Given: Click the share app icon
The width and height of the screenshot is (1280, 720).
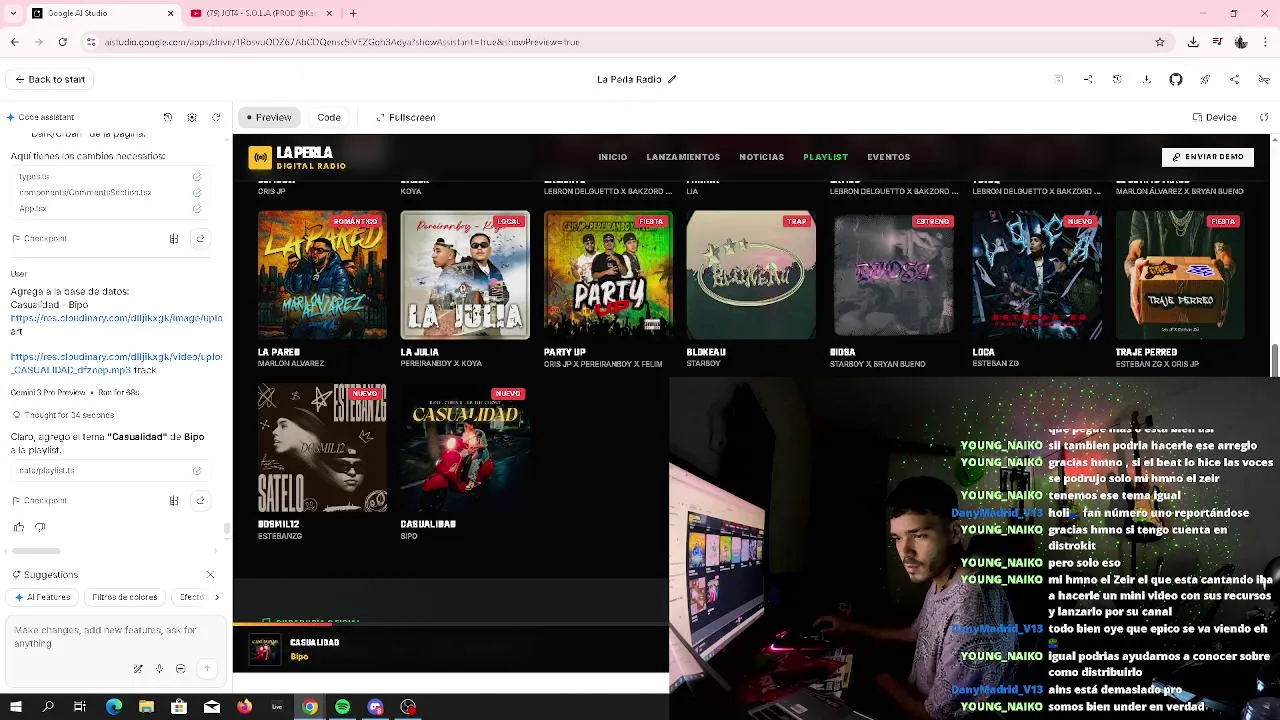Looking at the screenshot, I should coord(1235,79).
